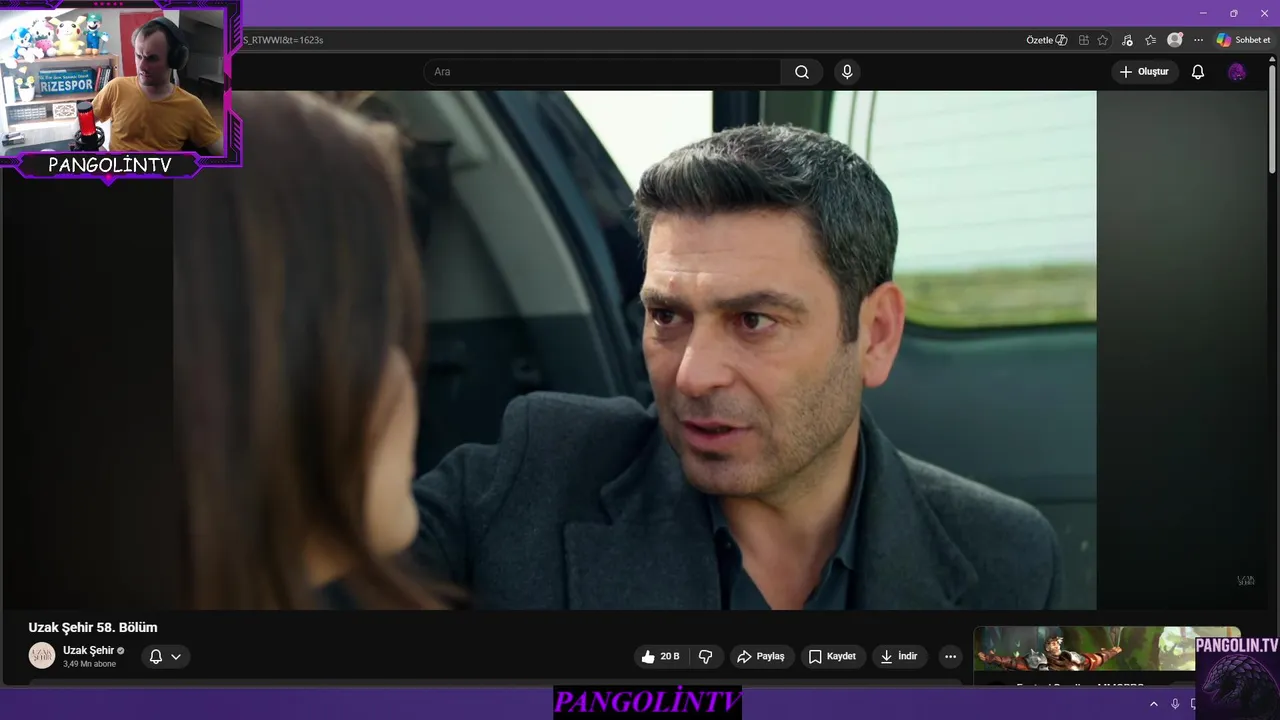The image size is (1280, 720).
Task: Start voice search with microphone icon
Action: pos(847,72)
